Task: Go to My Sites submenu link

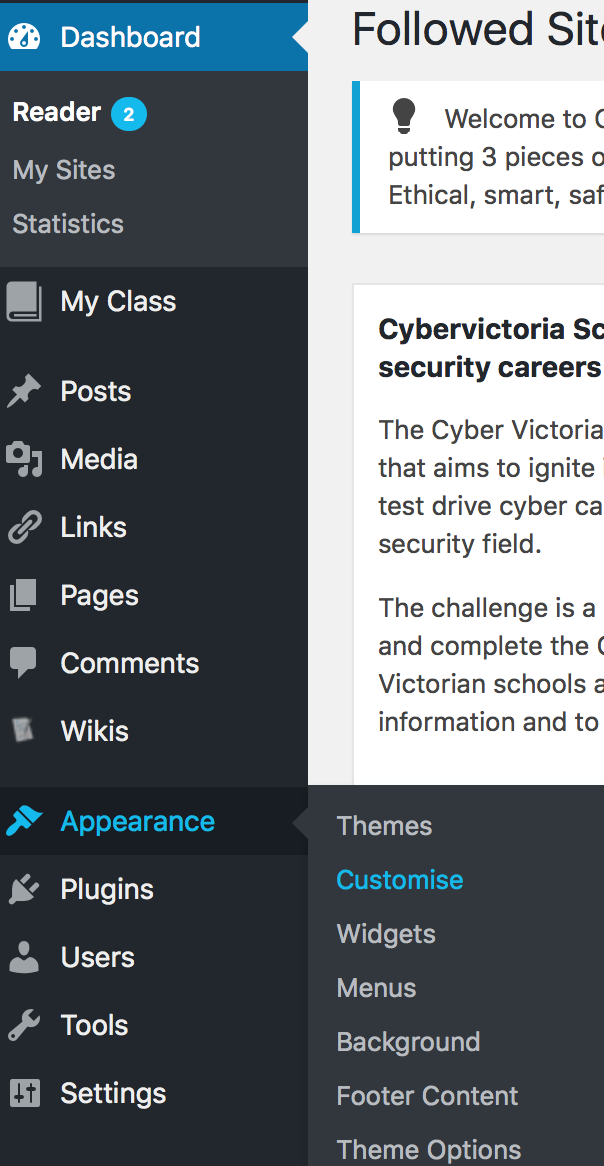Action: [x=64, y=170]
